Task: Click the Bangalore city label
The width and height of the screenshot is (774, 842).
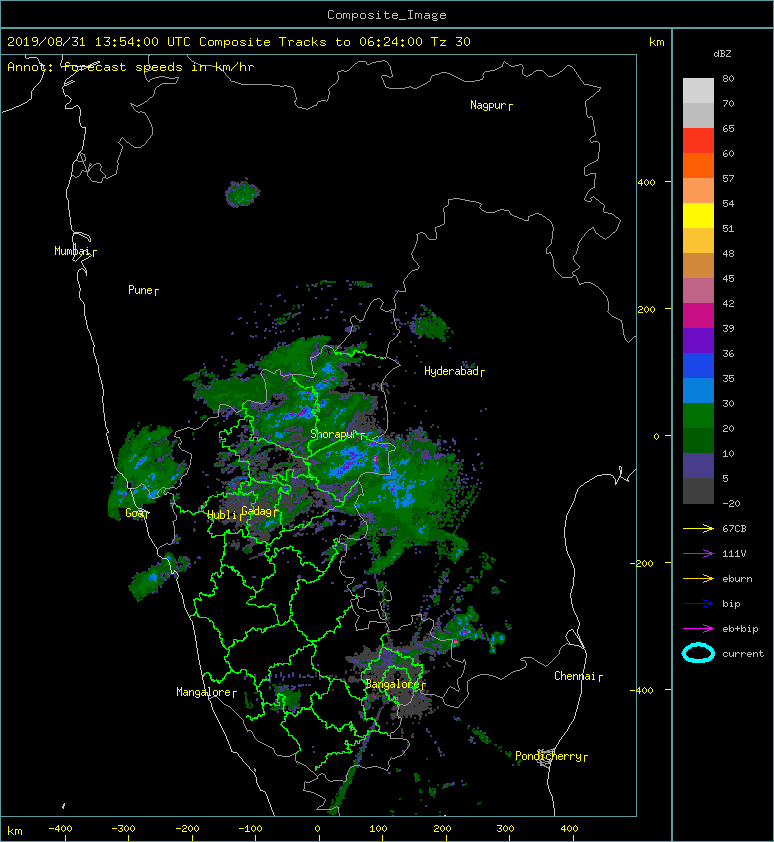Action: click(393, 684)
